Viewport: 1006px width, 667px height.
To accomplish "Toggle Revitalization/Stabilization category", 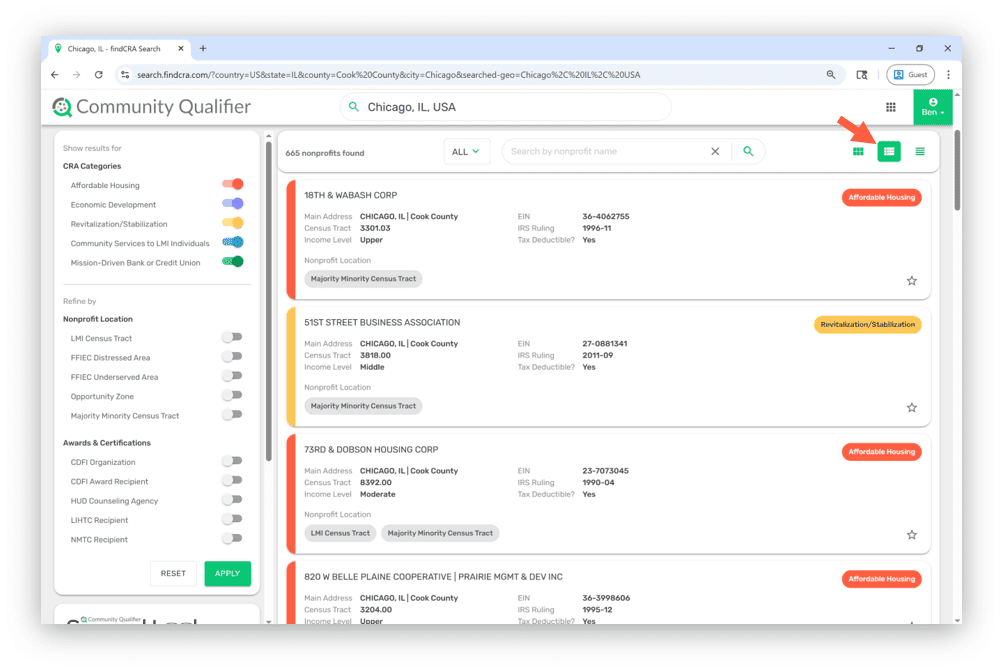I will [233, 223].
